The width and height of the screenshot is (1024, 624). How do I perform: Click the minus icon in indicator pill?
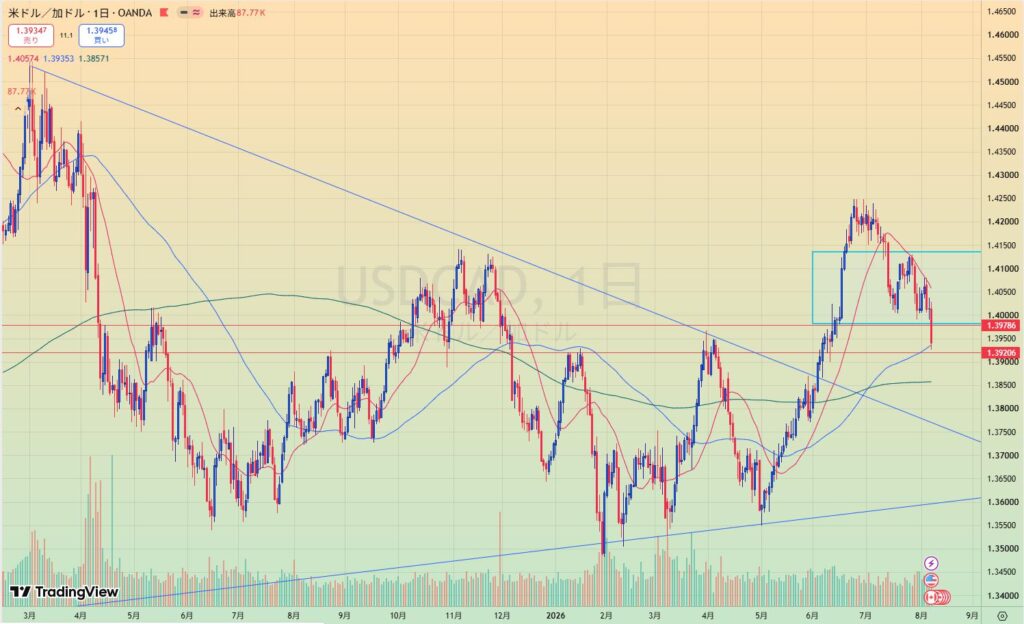coord(184,12)
